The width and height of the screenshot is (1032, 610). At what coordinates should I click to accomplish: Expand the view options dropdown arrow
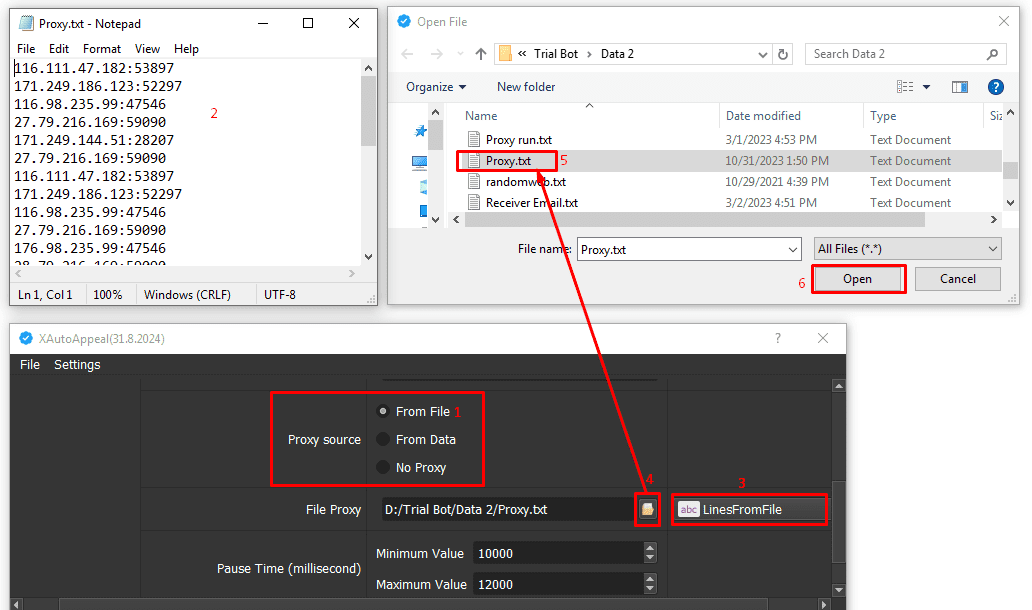(x=926, y=87)
